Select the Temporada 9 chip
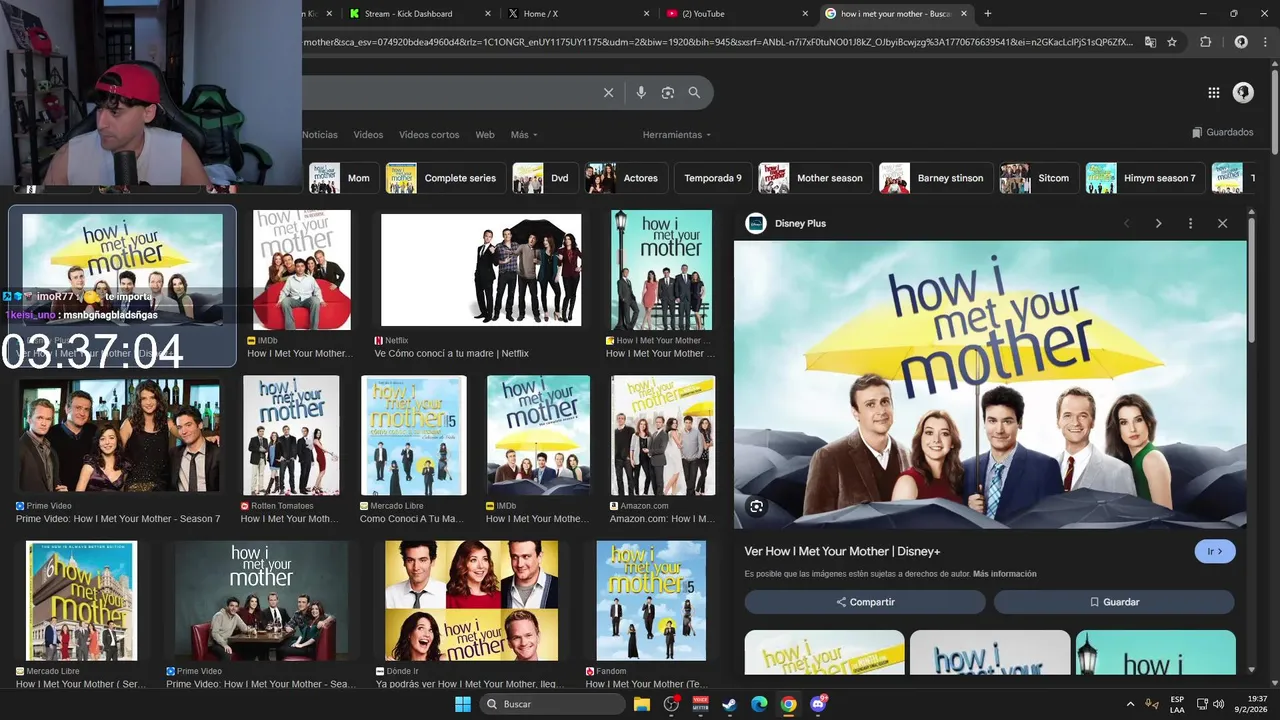Viewport: 1280px width, 720px height. pos(712,178)
